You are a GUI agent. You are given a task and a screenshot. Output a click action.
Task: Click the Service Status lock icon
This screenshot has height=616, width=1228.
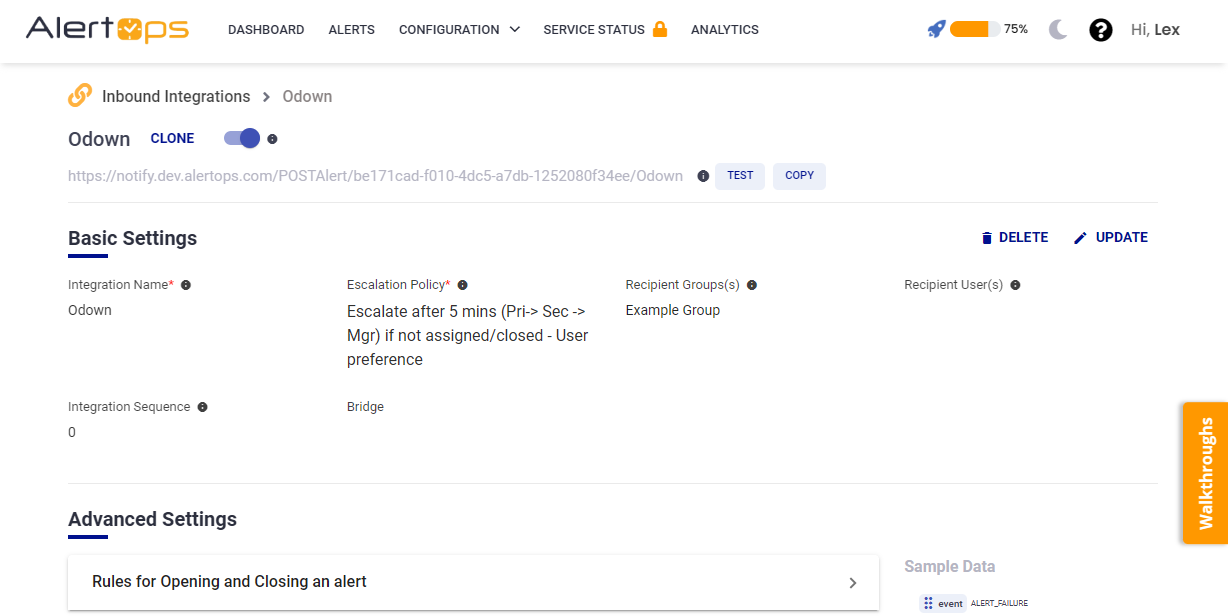tap(660, 29)
